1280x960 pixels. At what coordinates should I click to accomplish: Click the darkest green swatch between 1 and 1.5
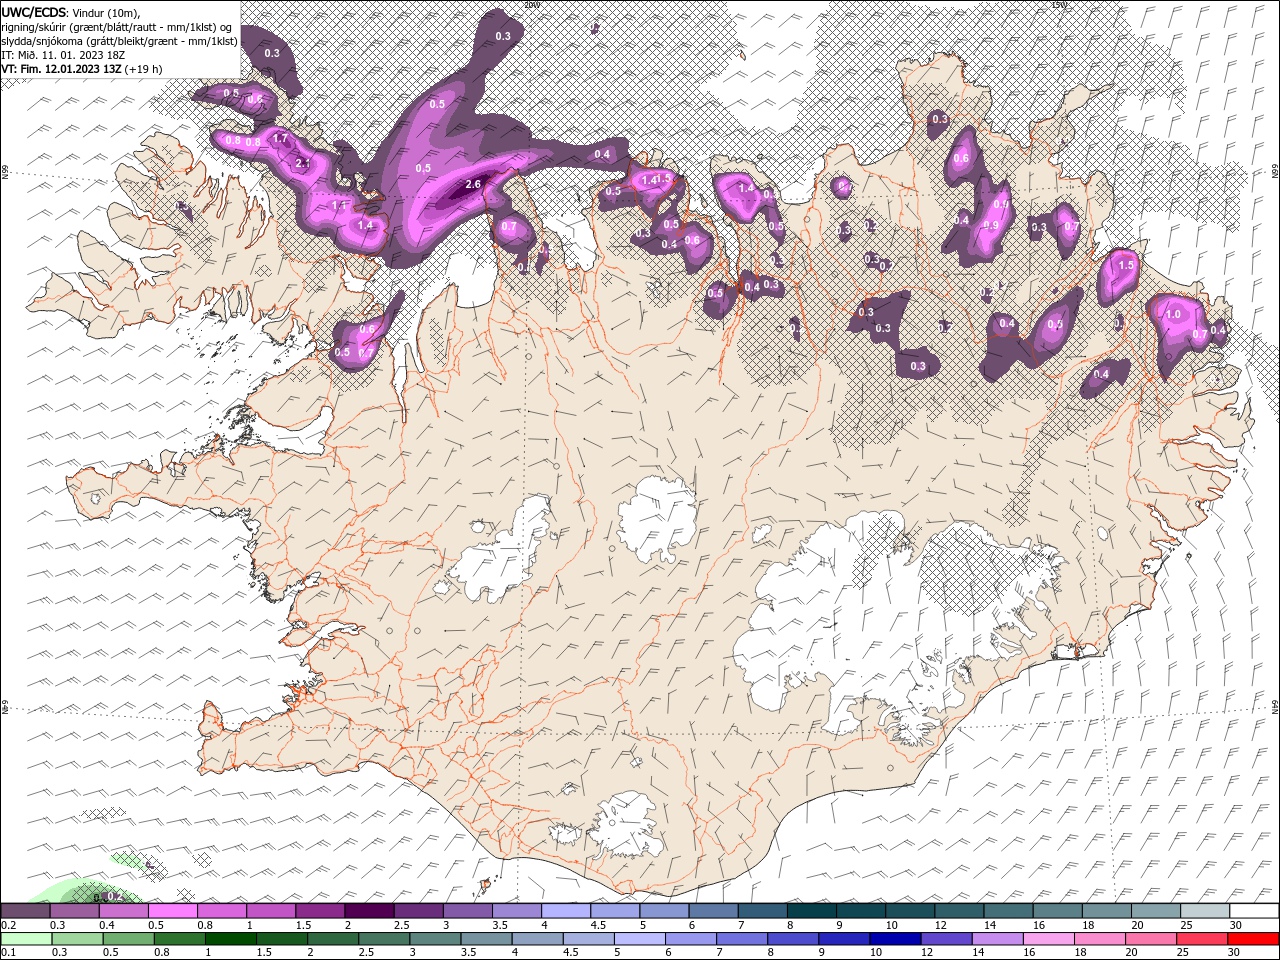click(231, 939)
